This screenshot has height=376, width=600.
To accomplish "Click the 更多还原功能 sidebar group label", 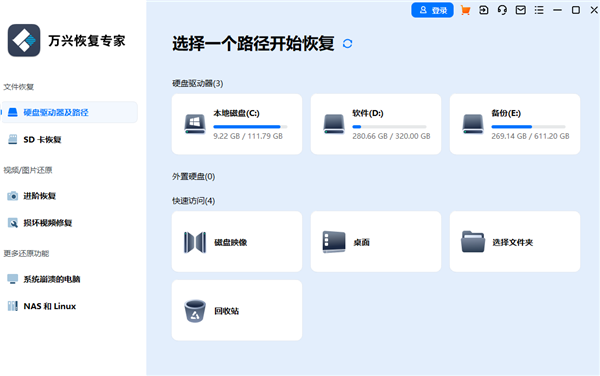I will pos(26,254).
